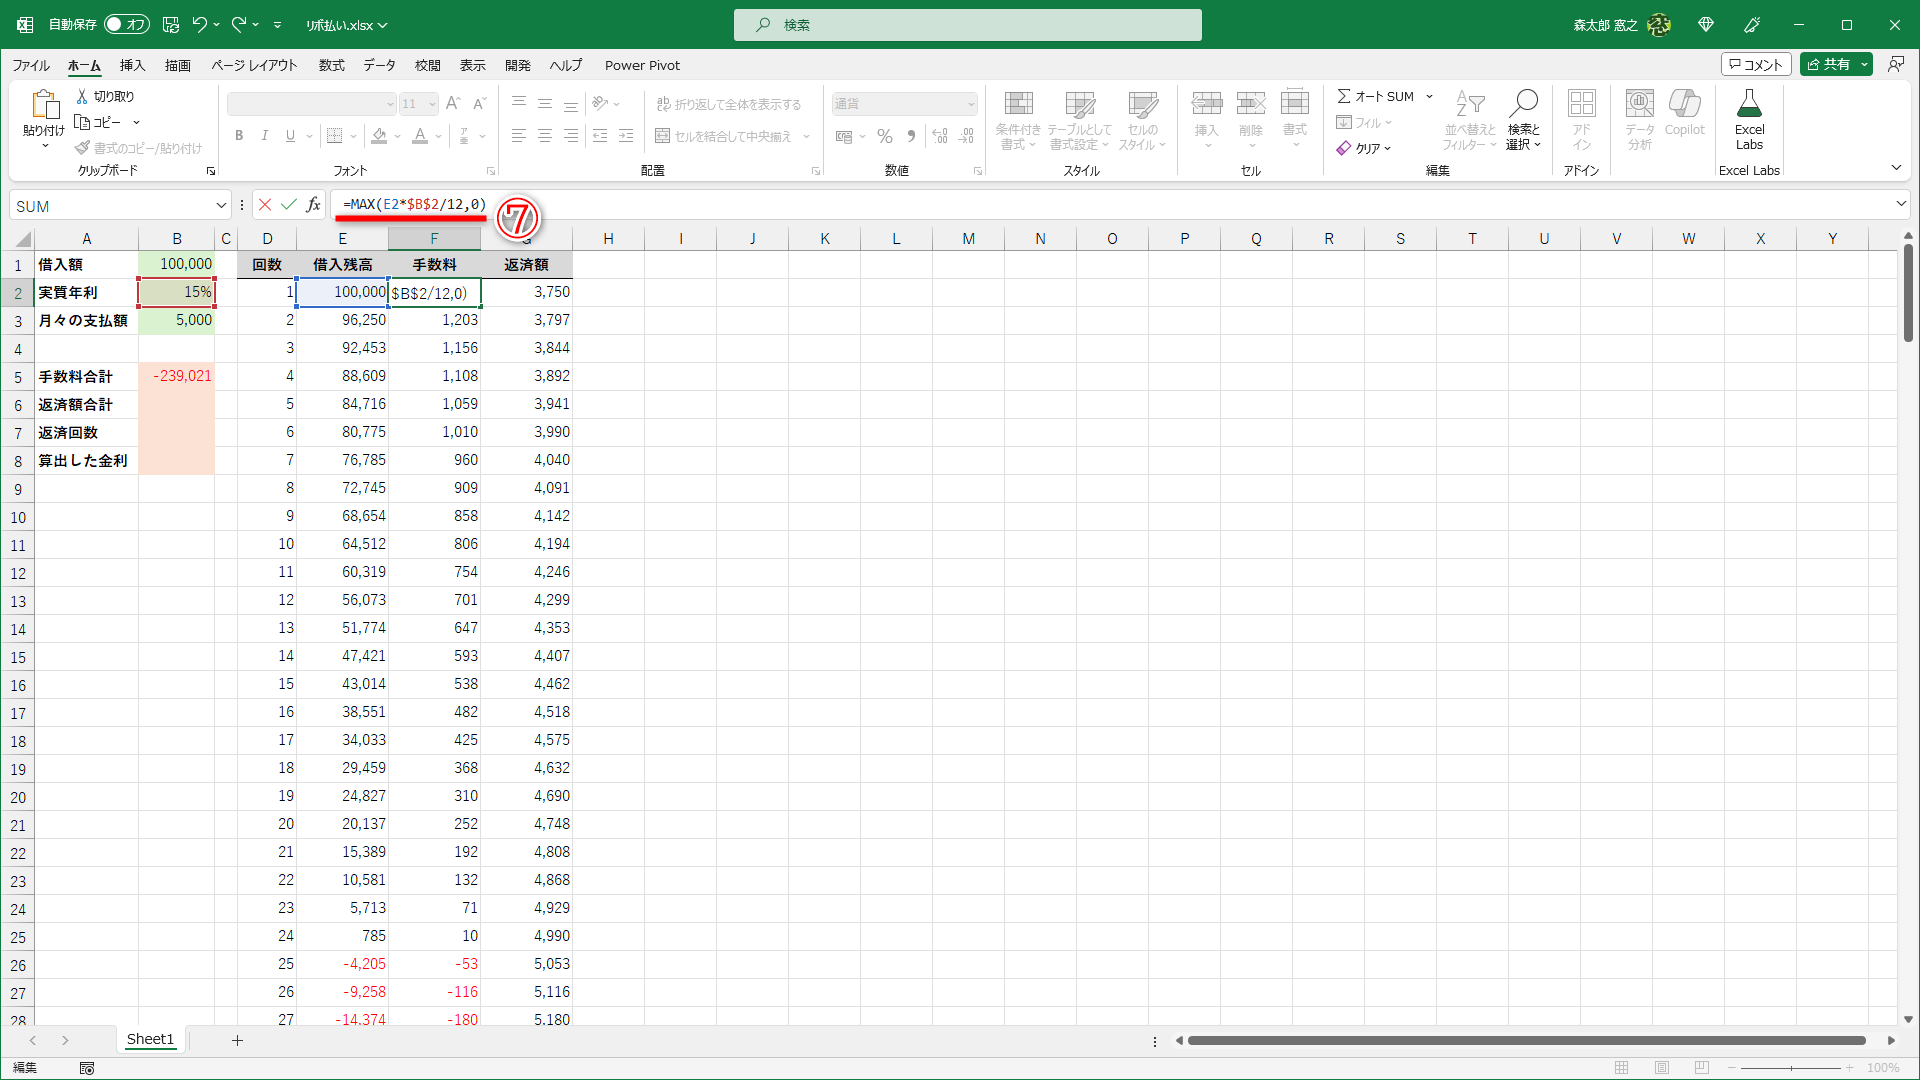The width and height of the screenshot is (1920, 1080).
Task: Click the Sheet1 tab's new sheet plus button
Action: (x=237, y=1040)
